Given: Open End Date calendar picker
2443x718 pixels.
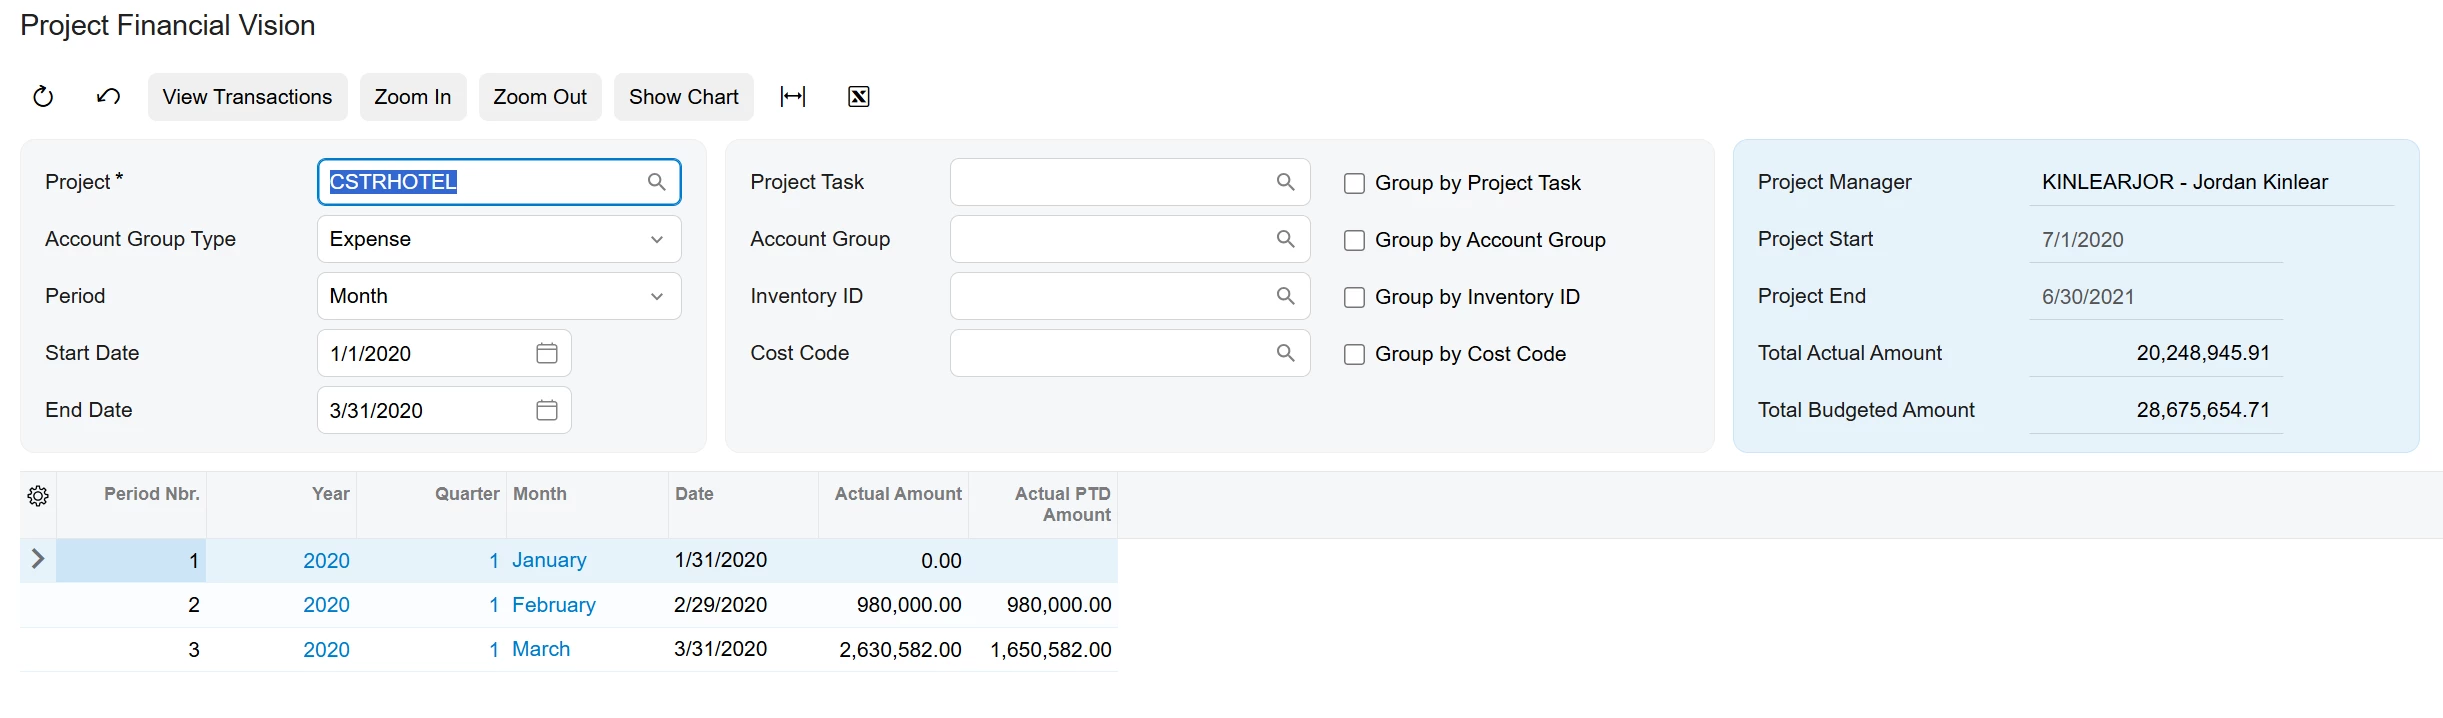Looking at the screenshot, I should 547,410.
